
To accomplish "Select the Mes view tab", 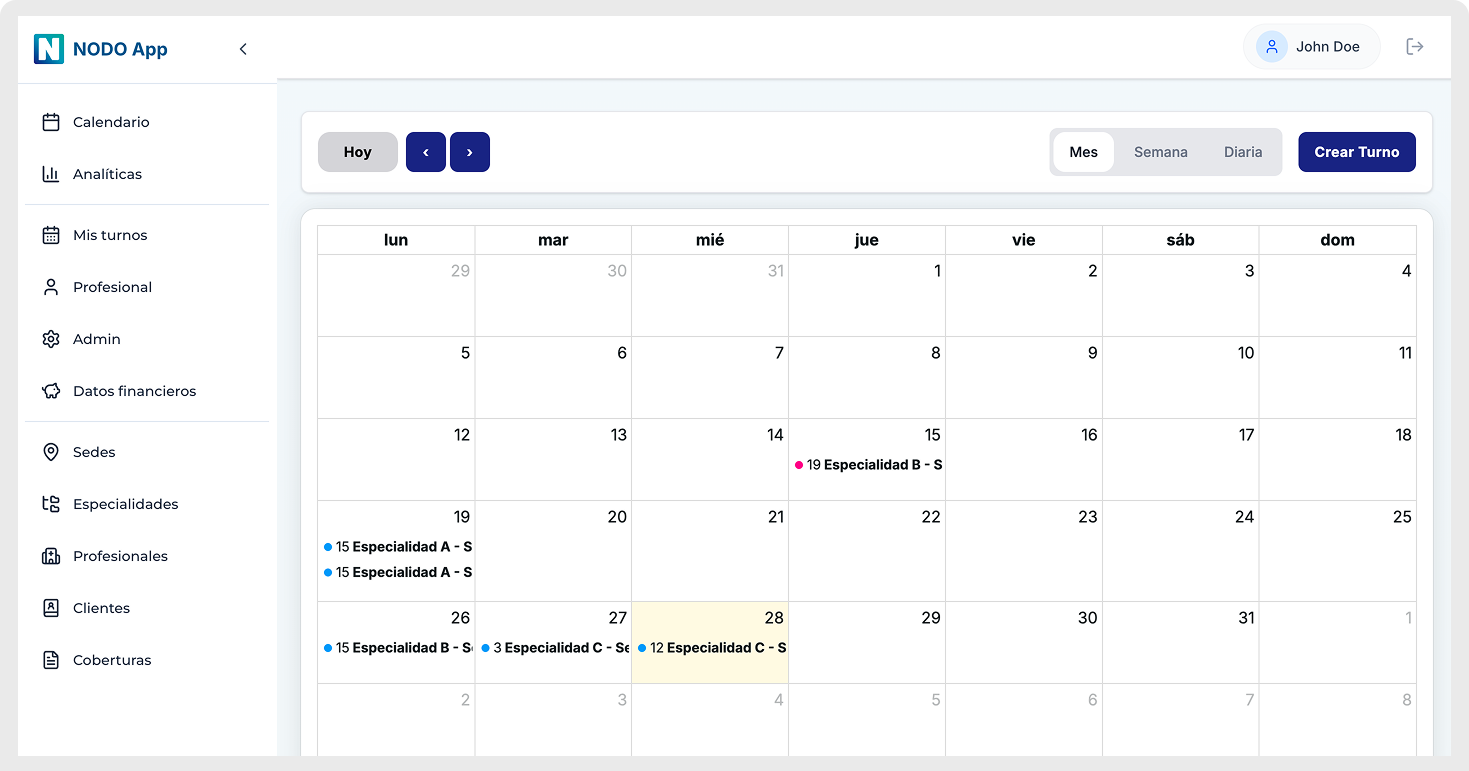I will (1083, 152).
